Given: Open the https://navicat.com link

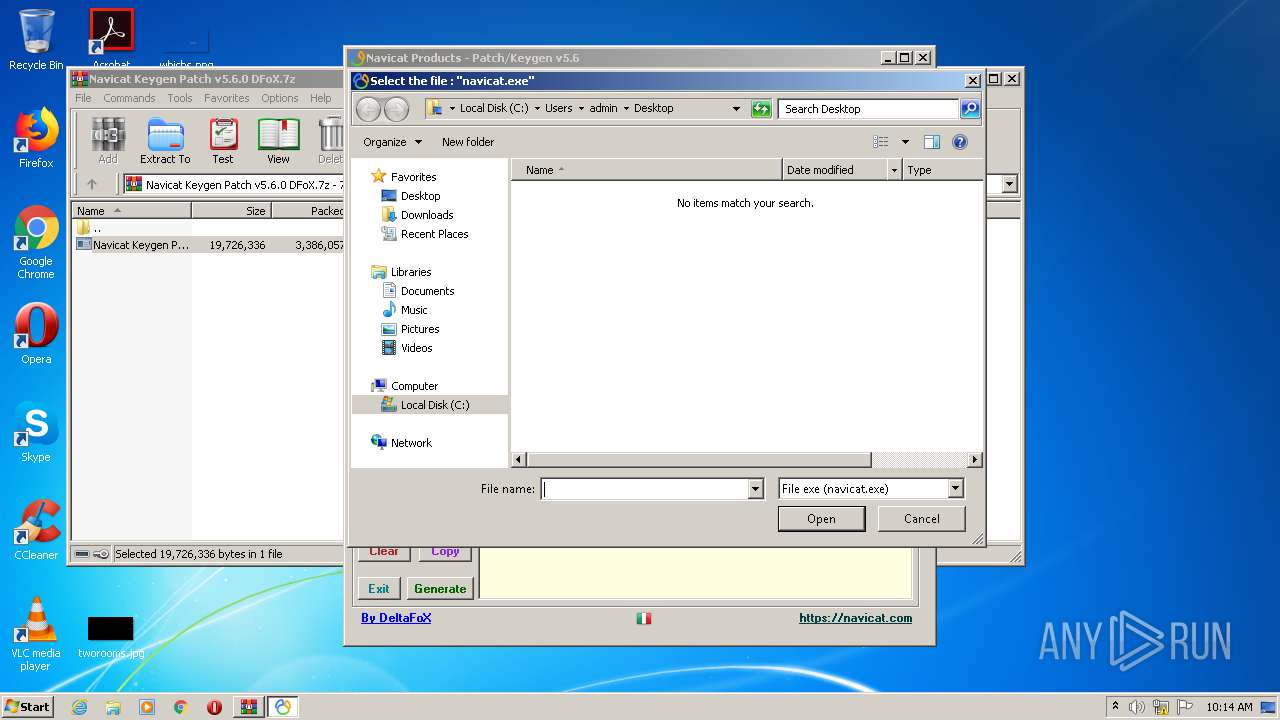Looking at the screenshot, I should 855,618.
